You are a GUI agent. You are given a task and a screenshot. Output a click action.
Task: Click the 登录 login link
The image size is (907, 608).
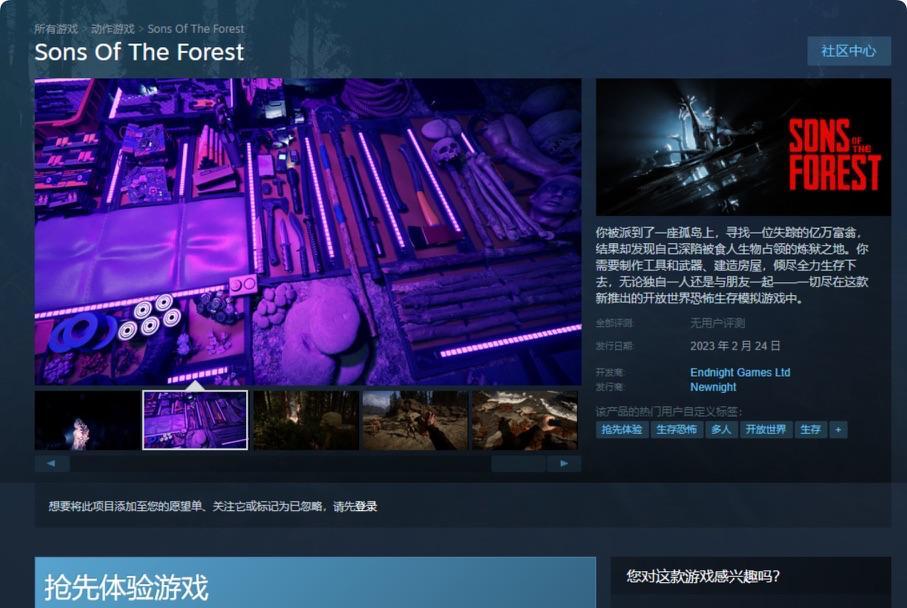pos(366,507)
